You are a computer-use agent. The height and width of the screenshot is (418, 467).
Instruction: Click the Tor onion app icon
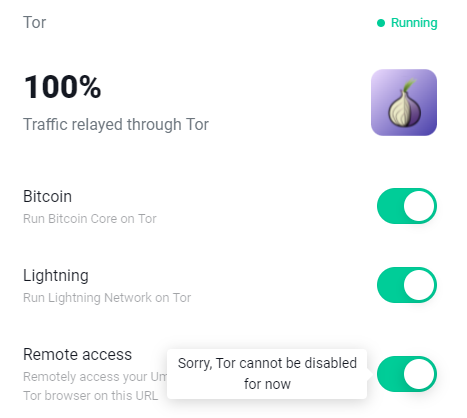(x=404, y=102)
